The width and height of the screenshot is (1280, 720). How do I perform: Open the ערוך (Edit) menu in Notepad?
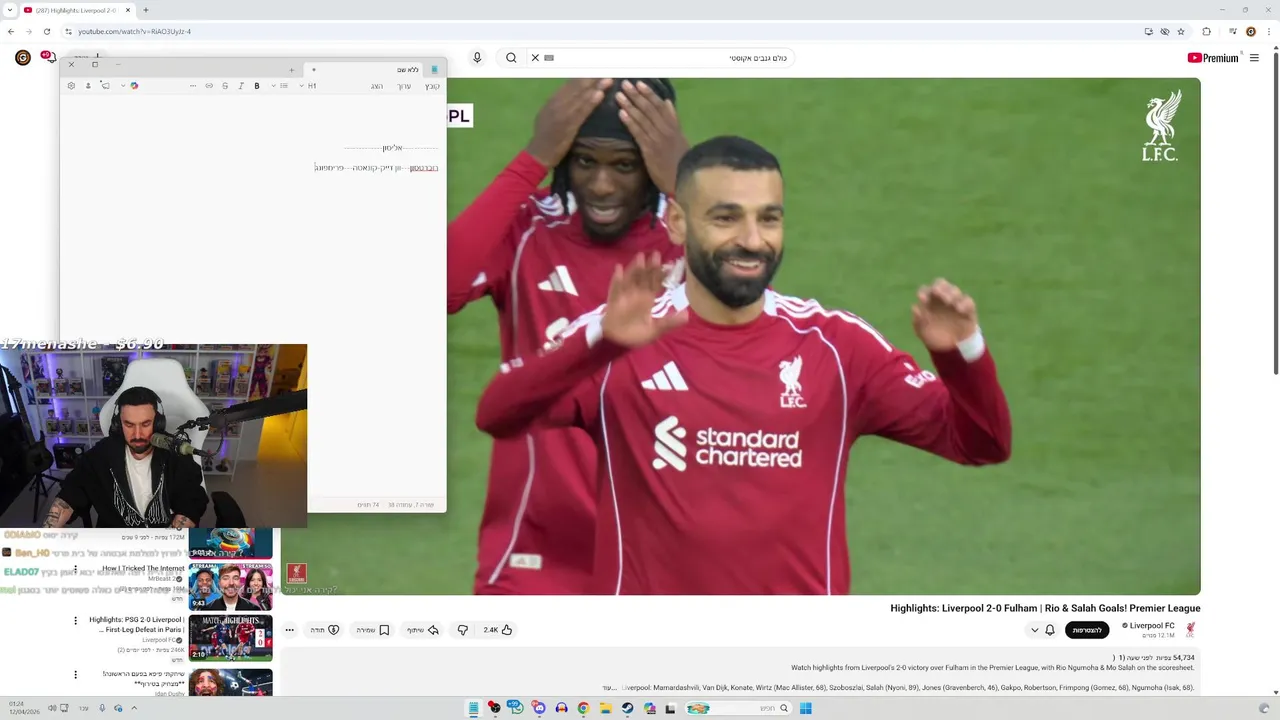pyautogui.click(x=404, y=86)
